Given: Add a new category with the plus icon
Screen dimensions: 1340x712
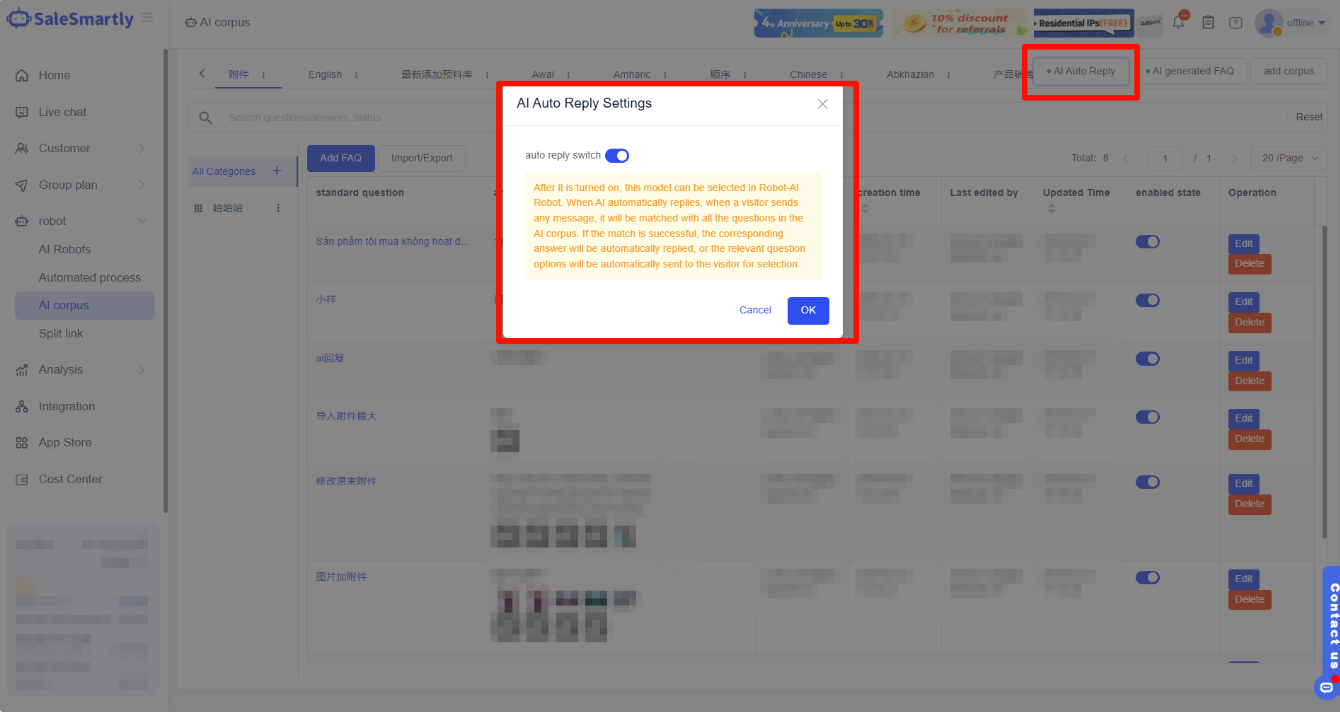Looking at the screenshot, I should pyautogui.click(x=277, y=171).
